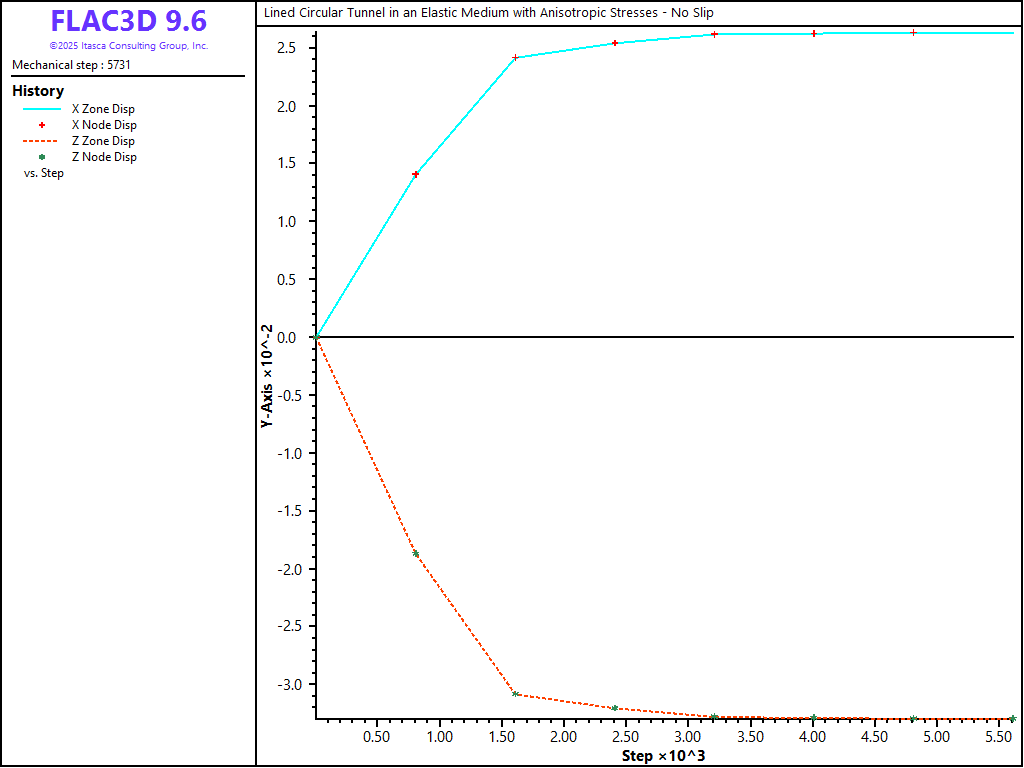
Task: Click the Y-Axis ×10^-2 label
Action: coord(267,377)
